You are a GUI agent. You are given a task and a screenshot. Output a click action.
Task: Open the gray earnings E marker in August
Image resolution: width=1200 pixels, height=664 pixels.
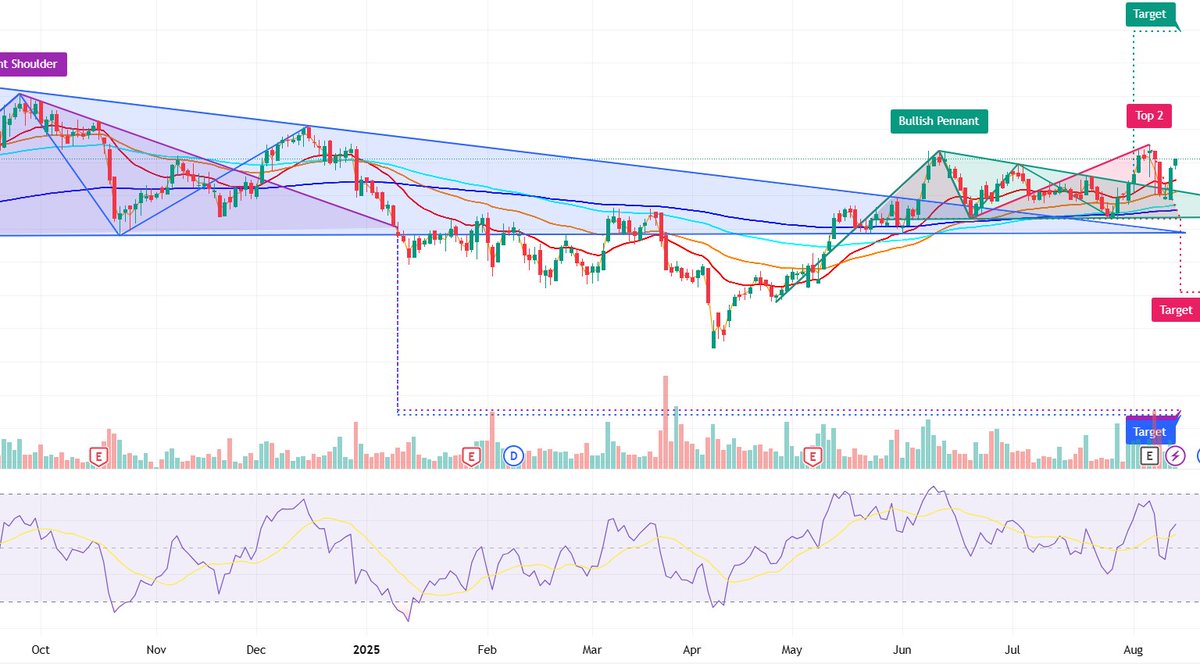(1150, 456)
